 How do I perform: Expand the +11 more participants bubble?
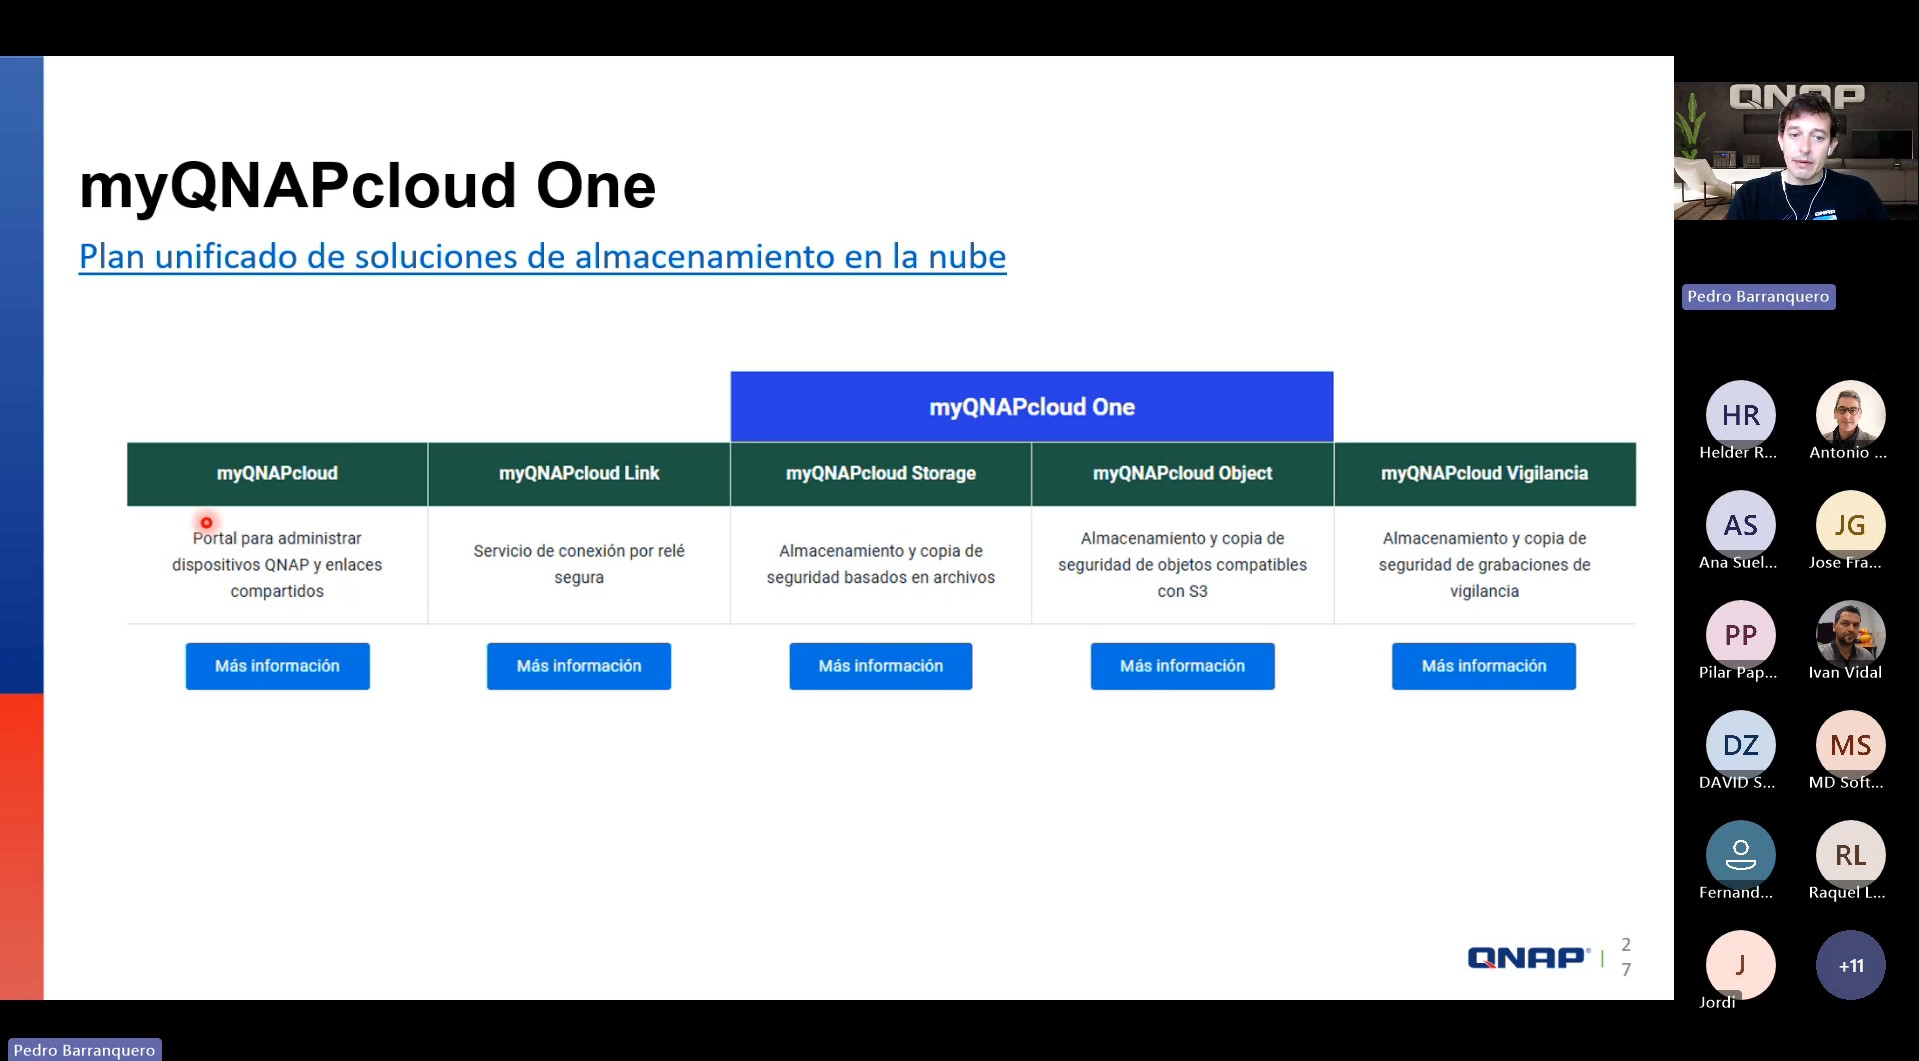1850,965
